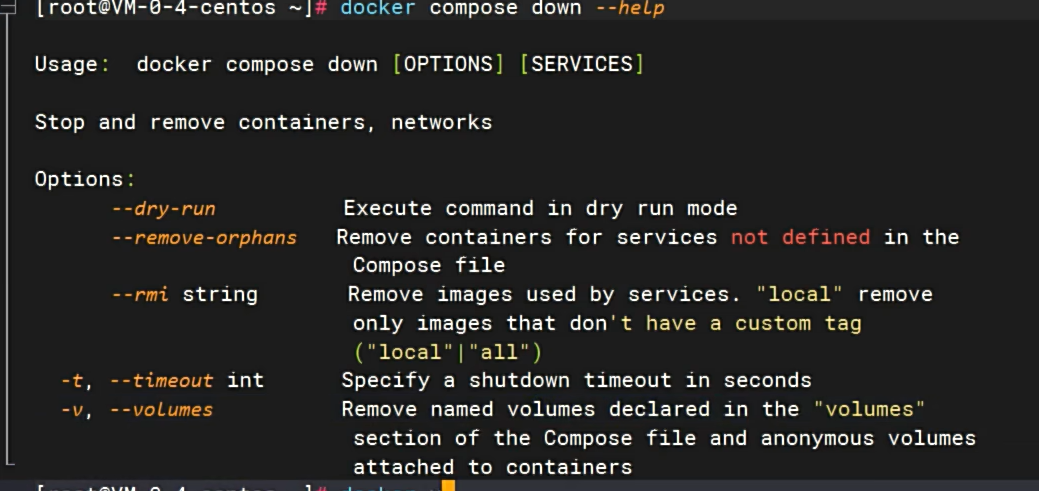Click the word 'docker' in the top command
The image size is (1039, 491).
pos(378,9)
